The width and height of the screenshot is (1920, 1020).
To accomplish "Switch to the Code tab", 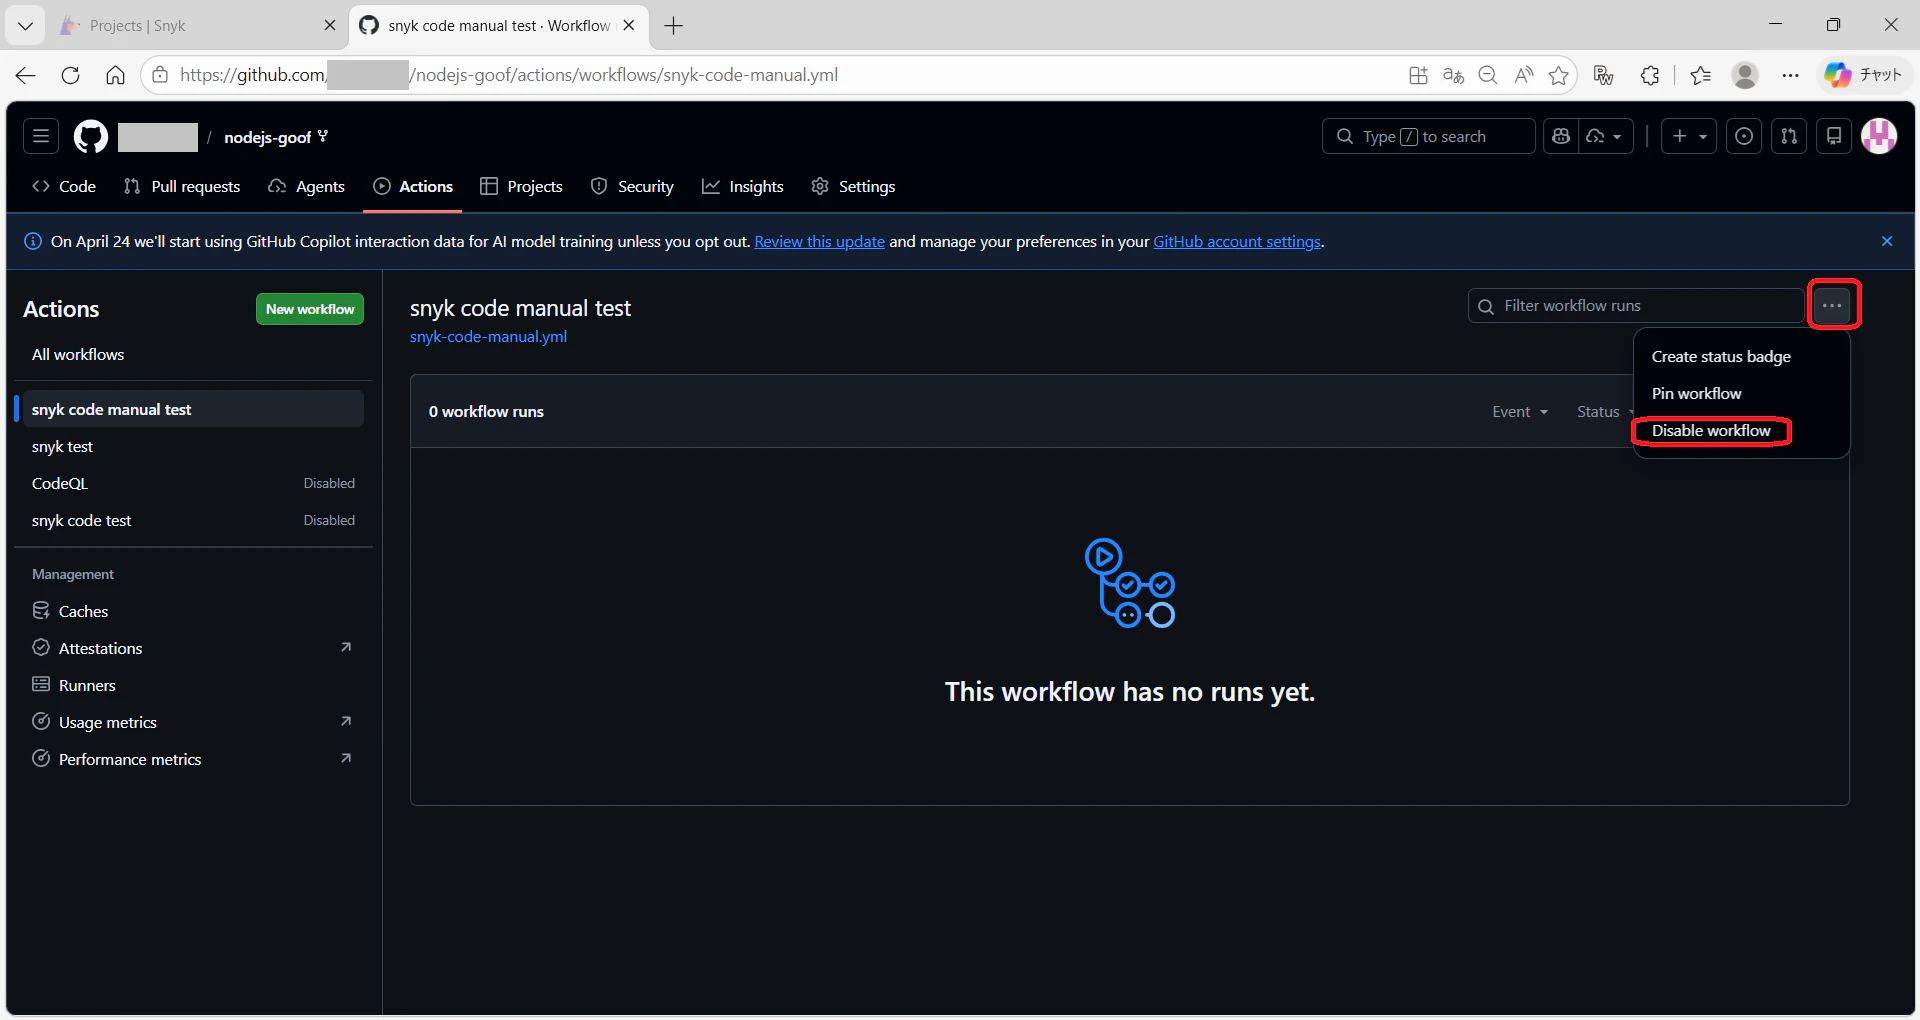I will 64,186.
